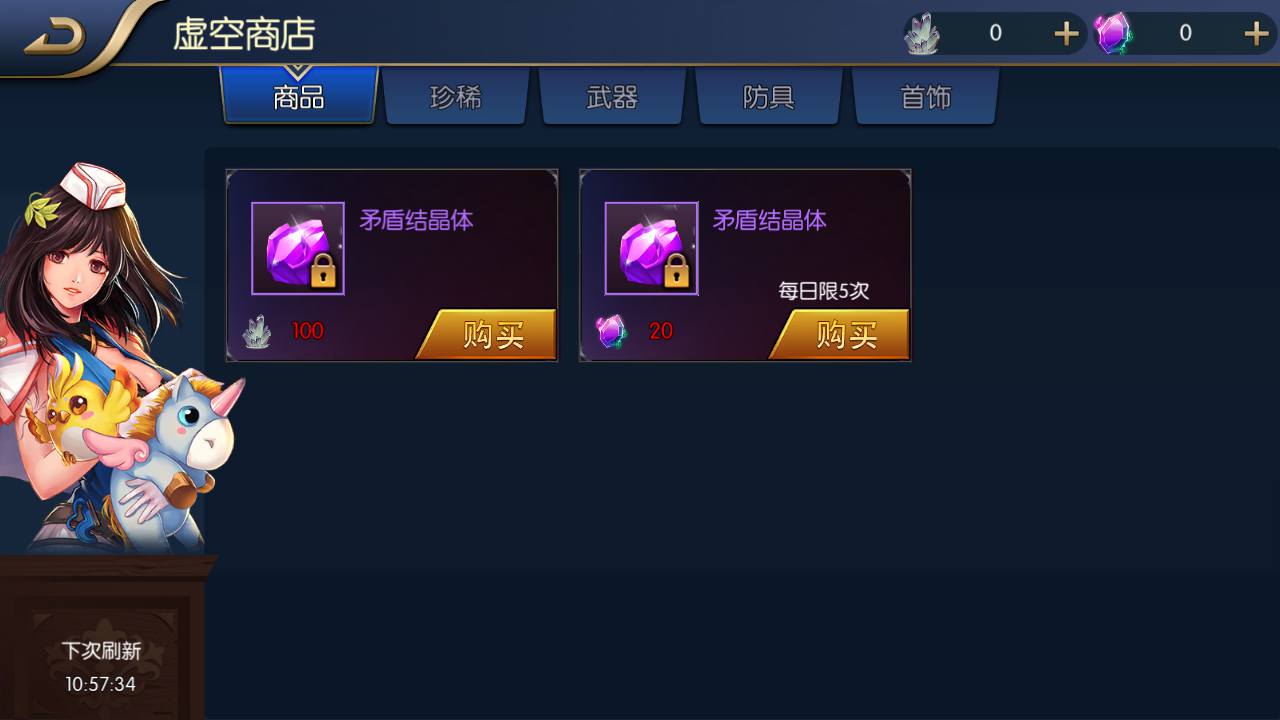Switch to the 首饰 tab
The height and width of the screenshot is (720, 1280).
[x=925, y=97]
